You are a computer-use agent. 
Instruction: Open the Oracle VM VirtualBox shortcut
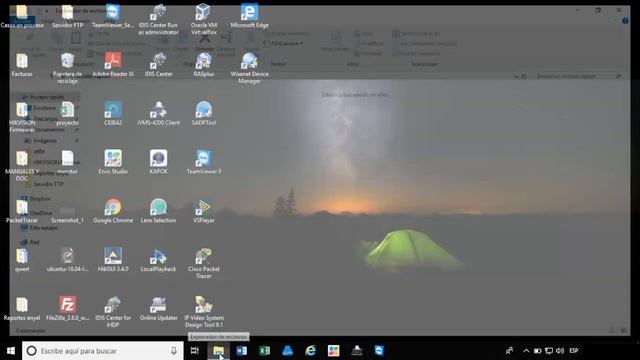click(x=204, y=20)
